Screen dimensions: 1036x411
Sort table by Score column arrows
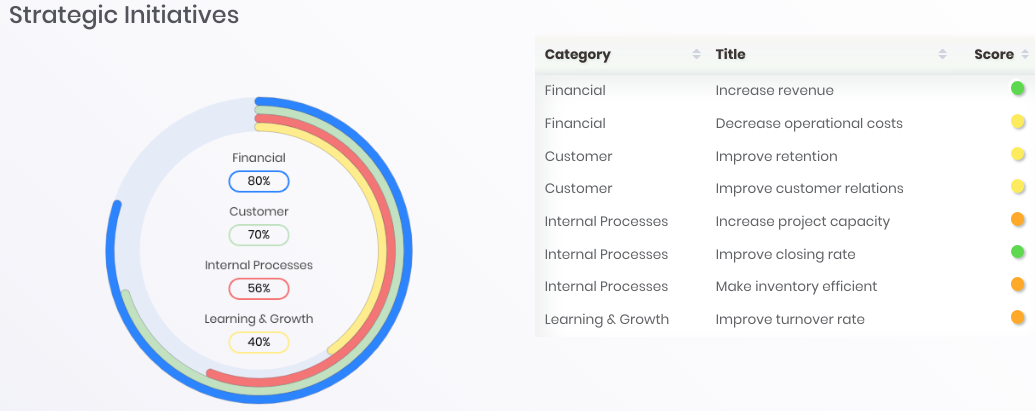point(1024,55)
